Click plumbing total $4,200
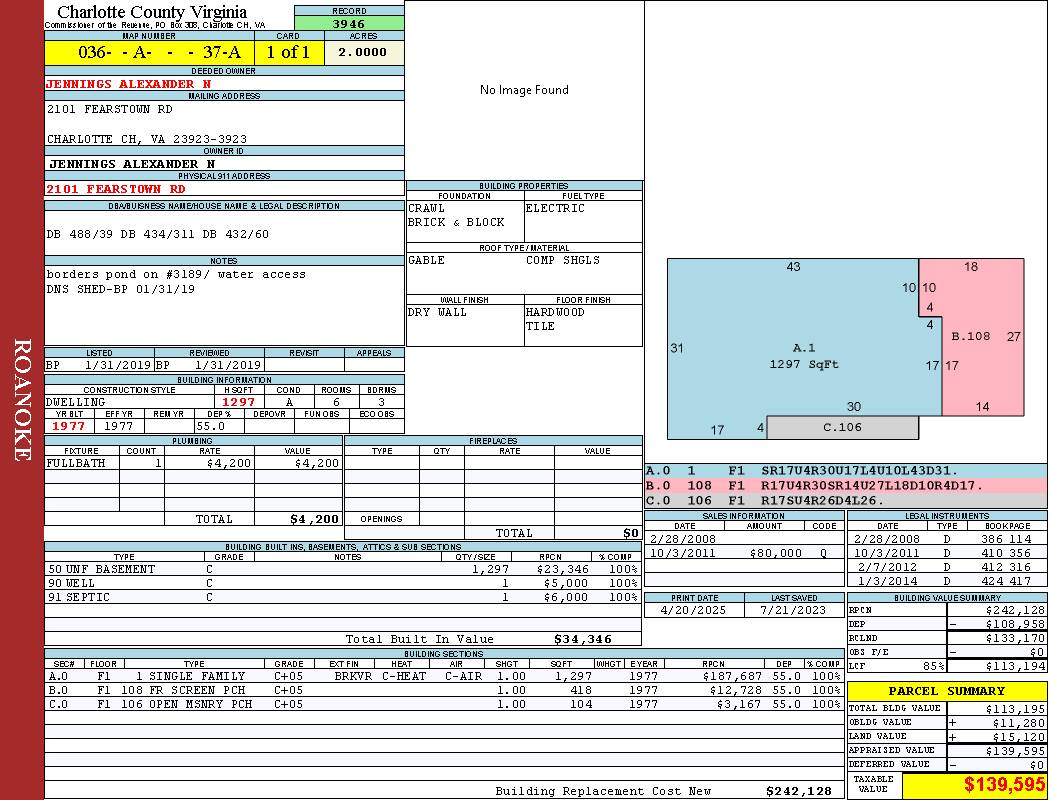 [x=314, y=519]
